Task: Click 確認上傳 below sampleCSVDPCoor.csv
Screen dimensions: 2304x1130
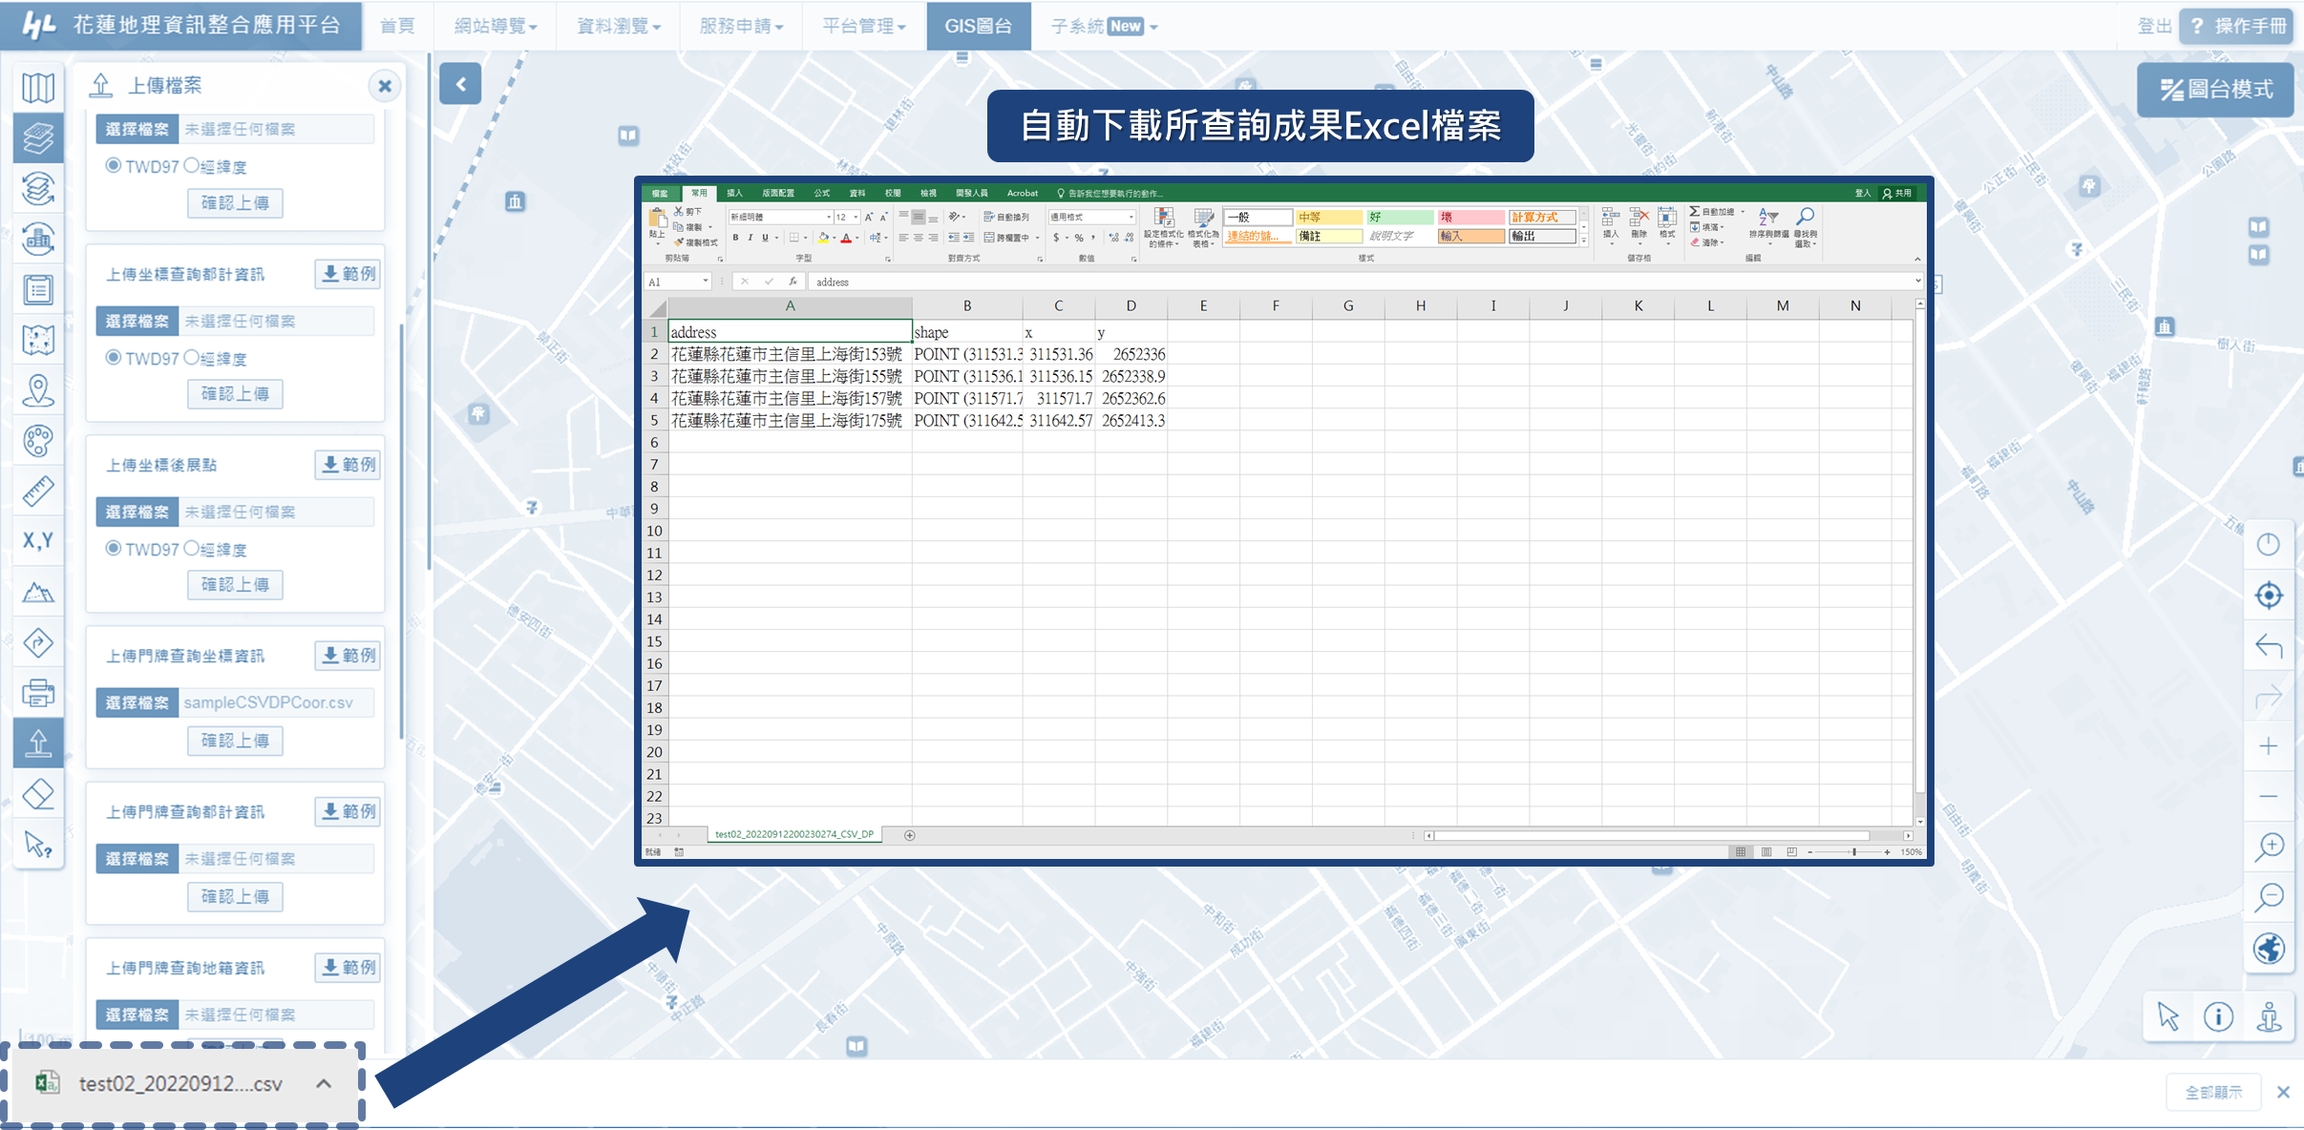Action: [235, 741]
